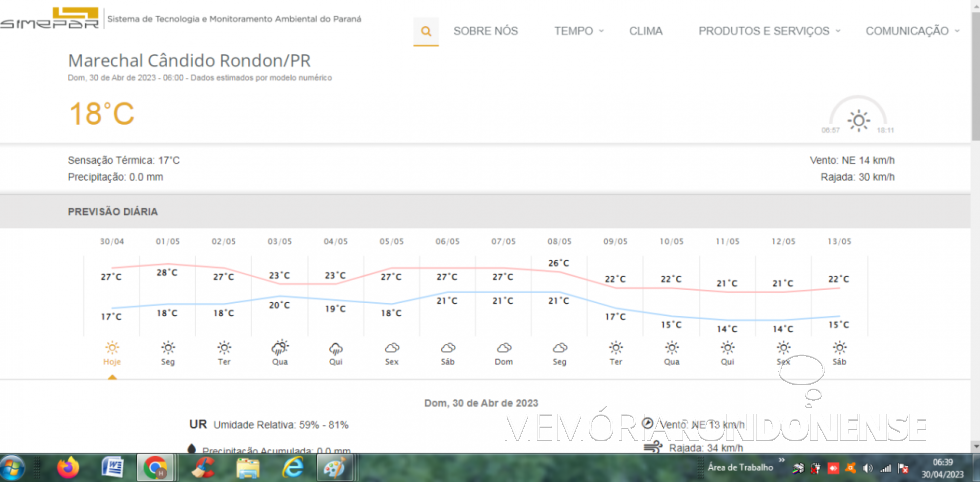The height and width of the screenshot is (482, 980).
Task: Expand the TEMPO dropdown menu
Action: tap(579, 31)
